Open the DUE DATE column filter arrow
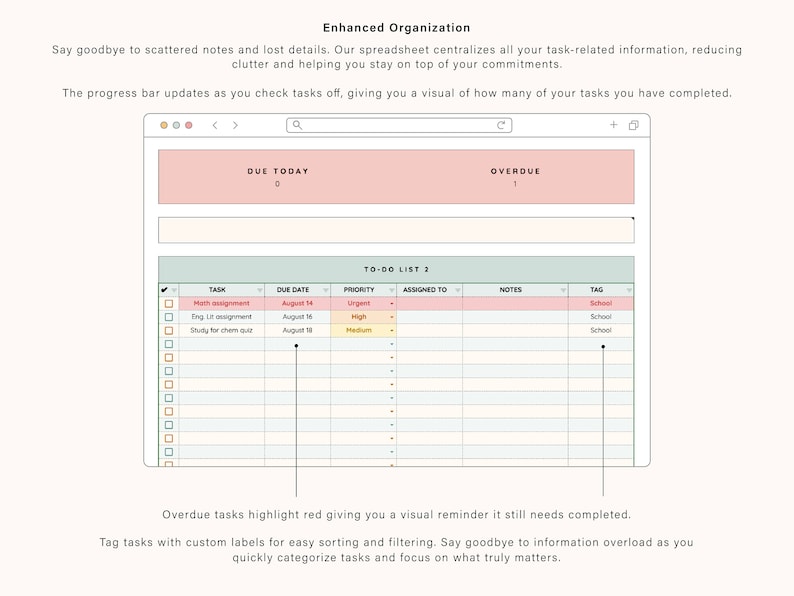 pos(326,290)
